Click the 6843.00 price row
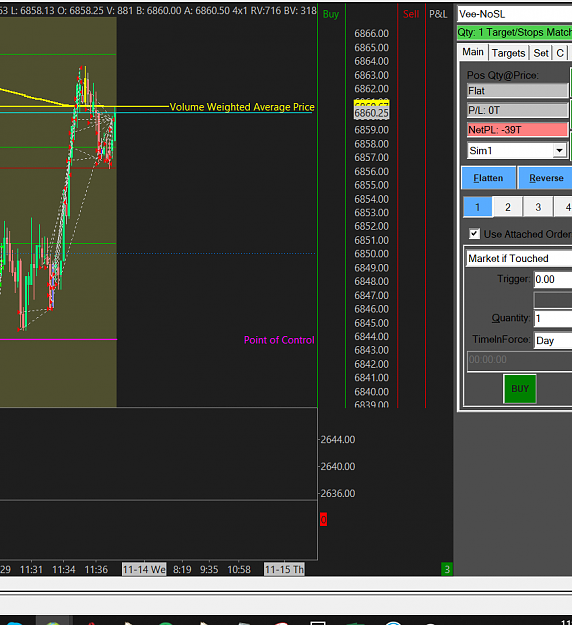572x625 pixels. click(x=372, y=350)
